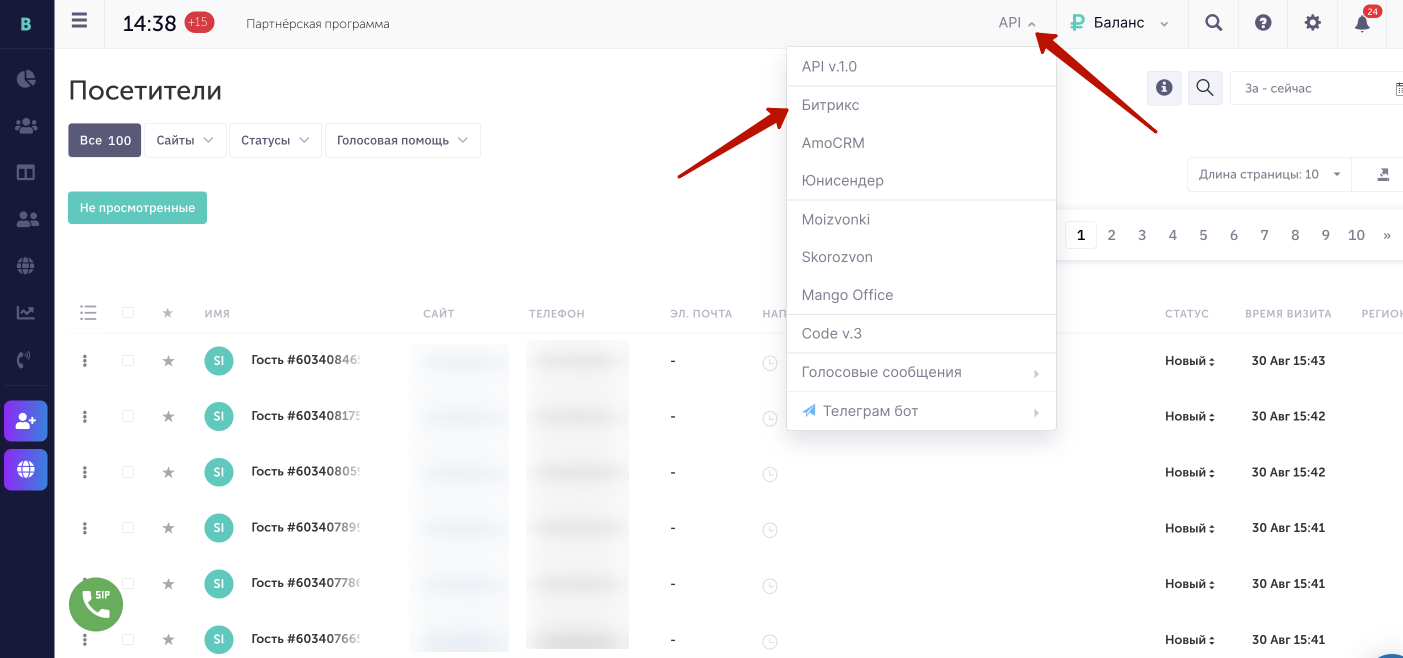Open the settings gear icon

[x=1313, y=23]
